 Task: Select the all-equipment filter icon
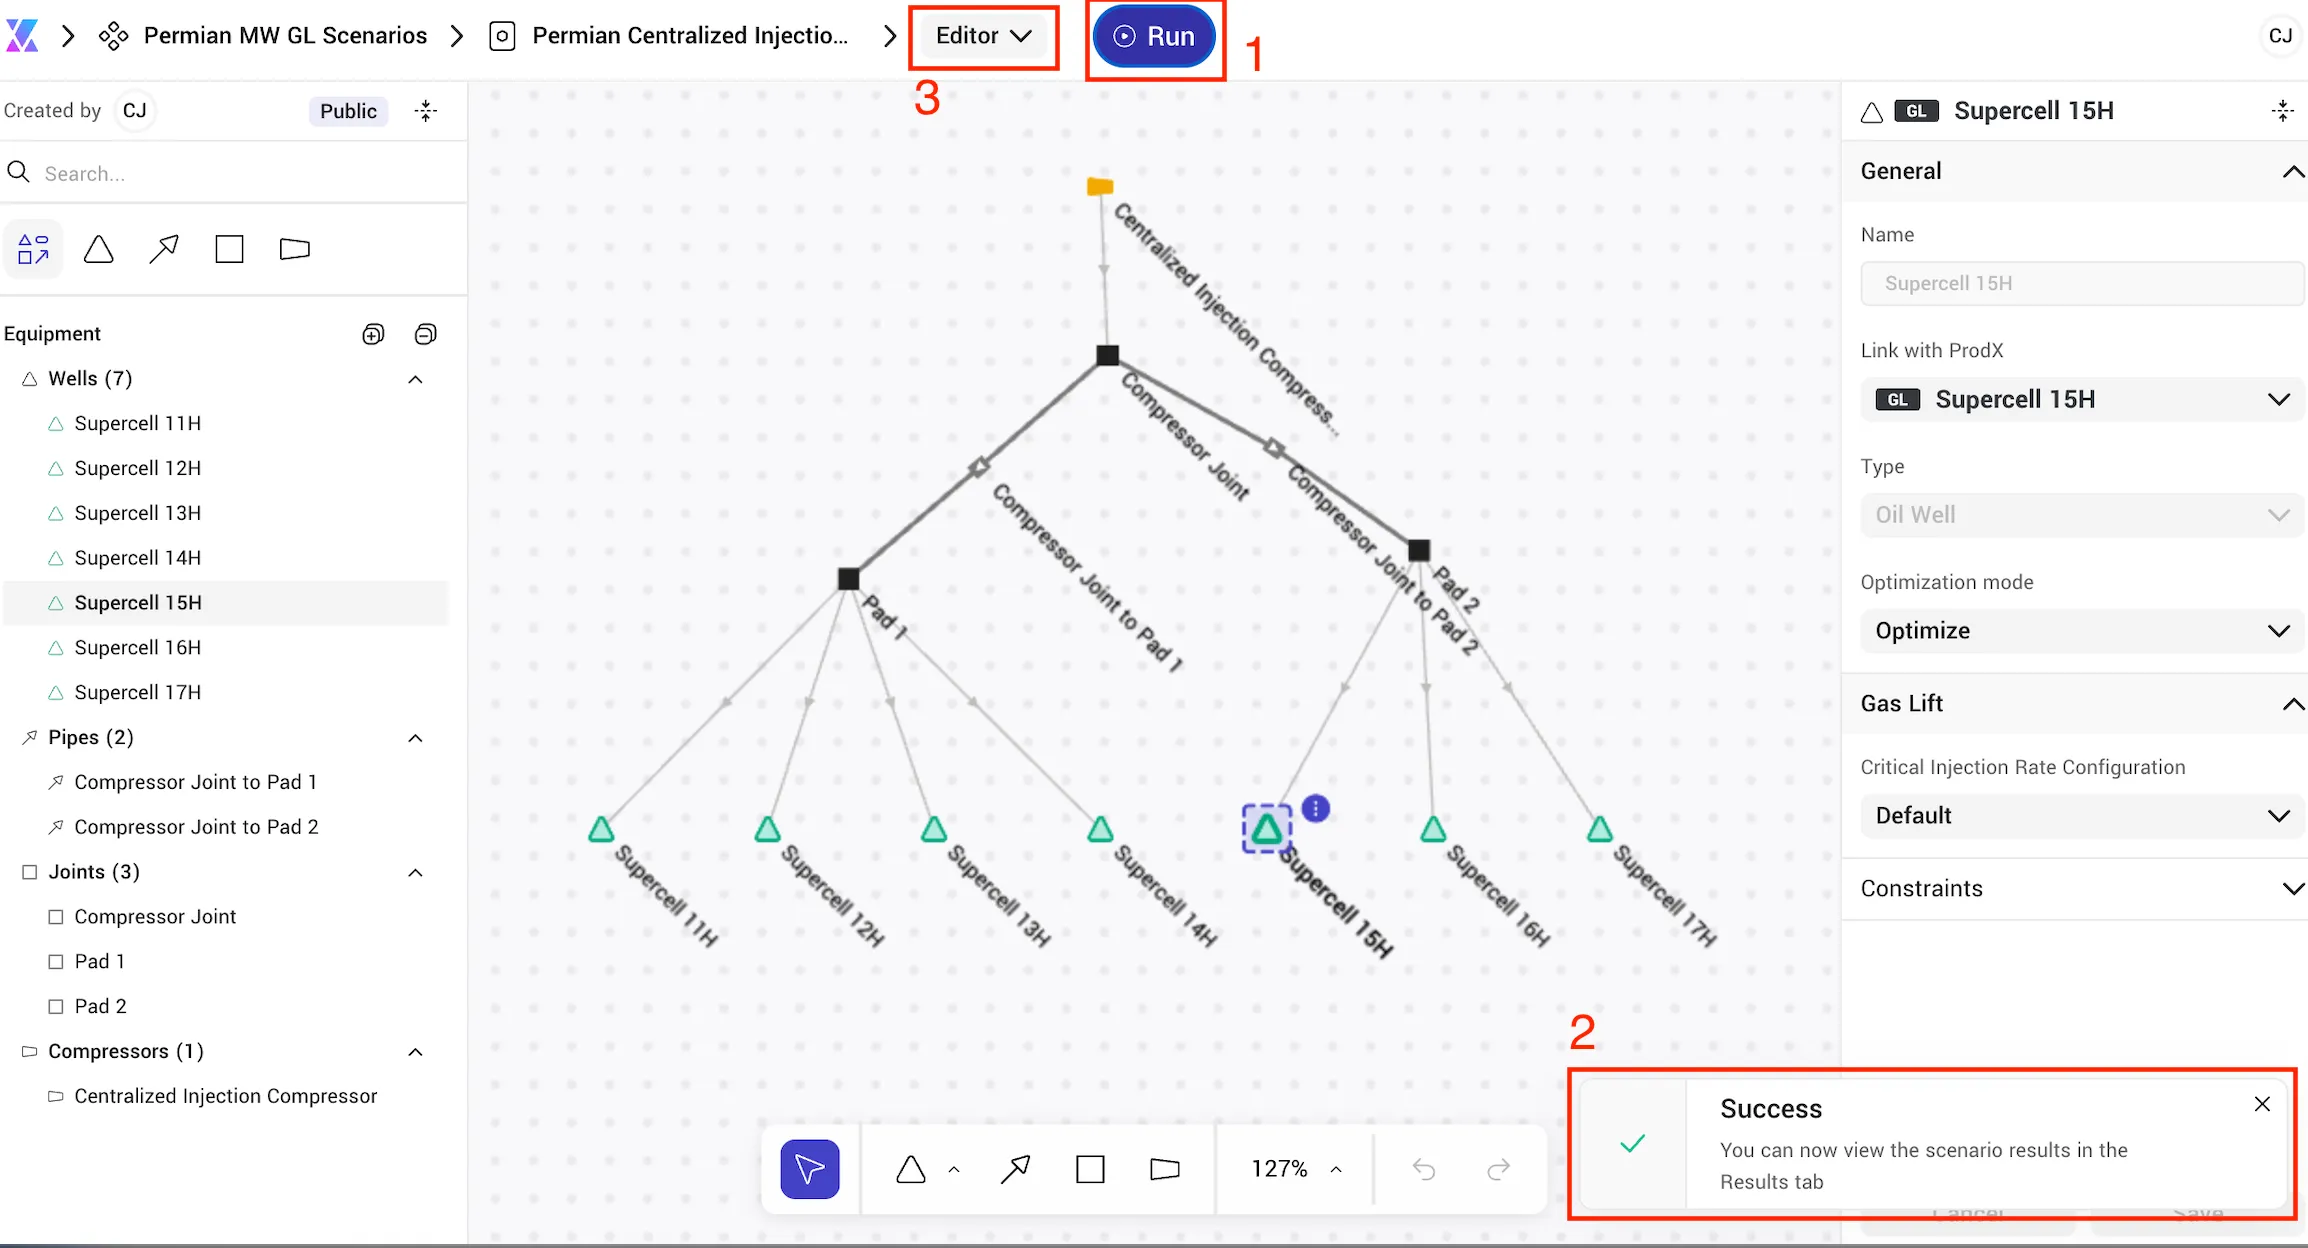33,249
